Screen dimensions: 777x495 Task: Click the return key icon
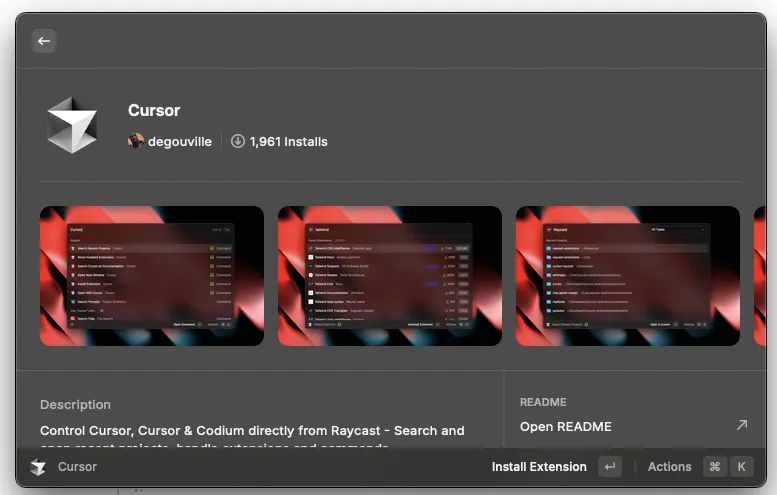[610, 467]
